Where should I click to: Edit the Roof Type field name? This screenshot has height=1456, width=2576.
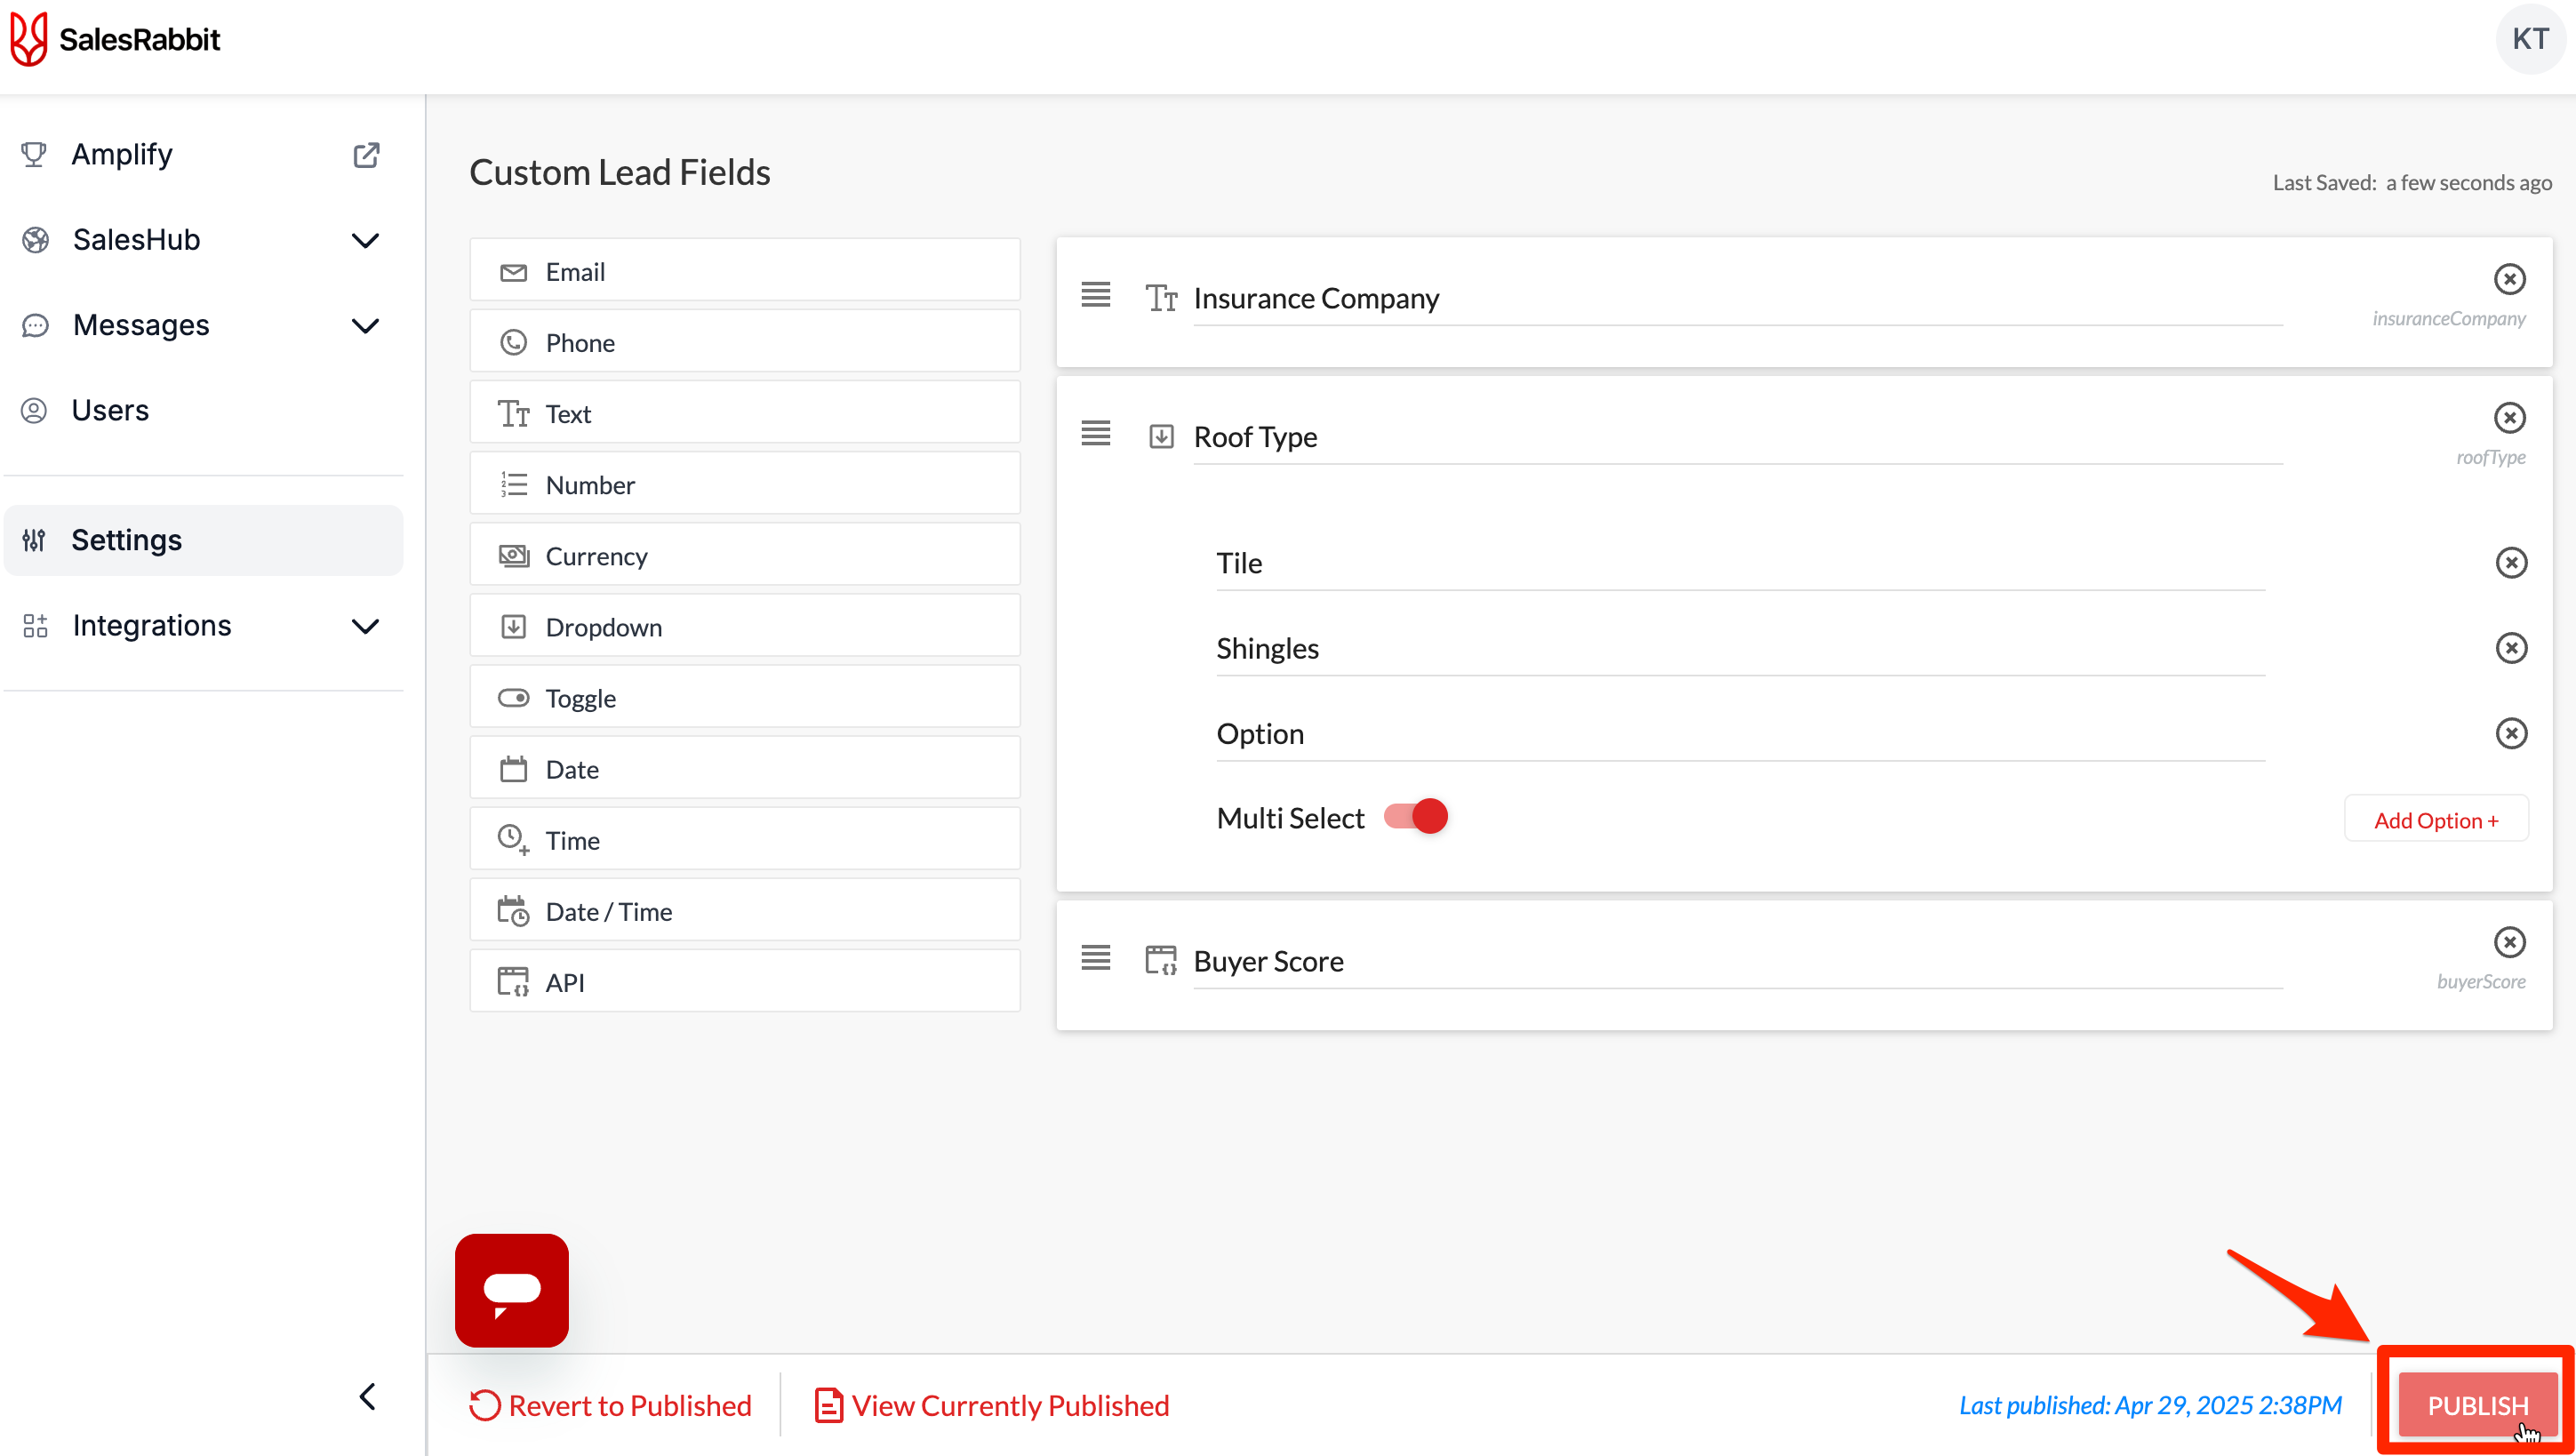1737,438
